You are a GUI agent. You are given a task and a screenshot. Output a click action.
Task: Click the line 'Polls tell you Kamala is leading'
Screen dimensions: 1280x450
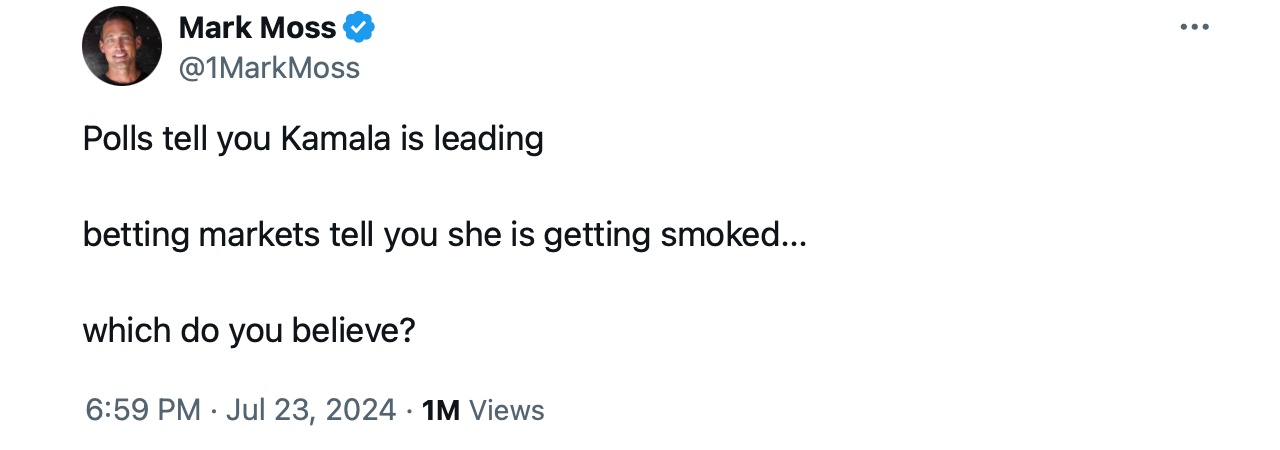(313, 139)
